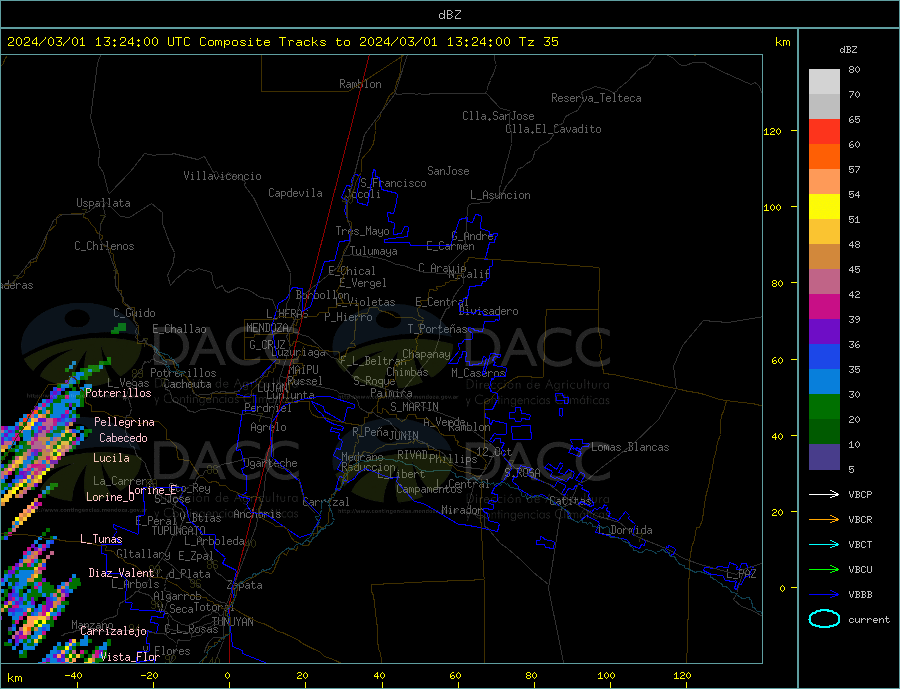Click the white VBCP arrow legend icon
The height and width of the screenshot is (689, 900).
click(824, 494)
